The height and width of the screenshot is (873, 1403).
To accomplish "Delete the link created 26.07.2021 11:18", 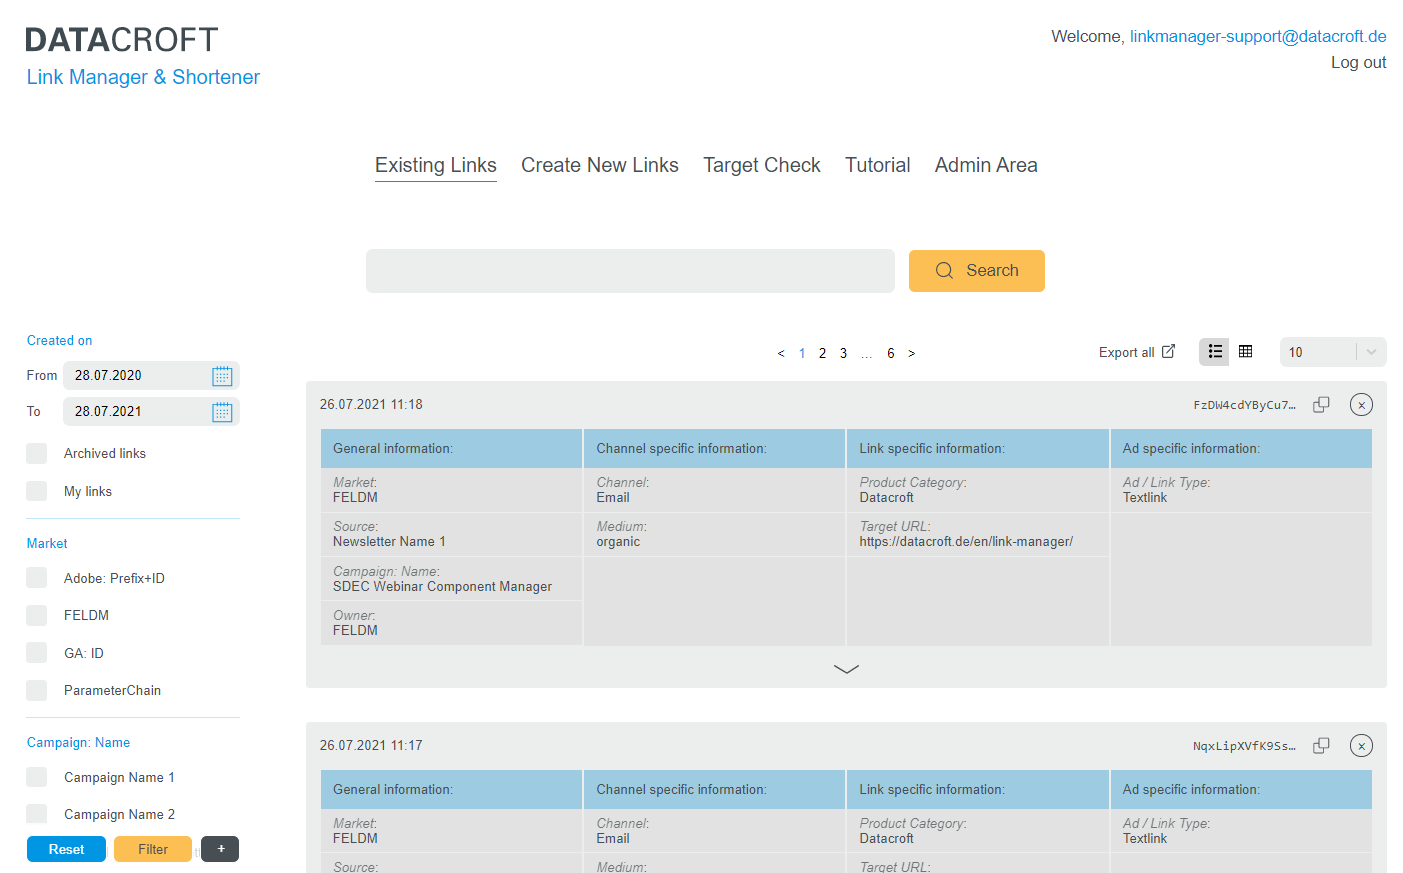I will 1361,405.
